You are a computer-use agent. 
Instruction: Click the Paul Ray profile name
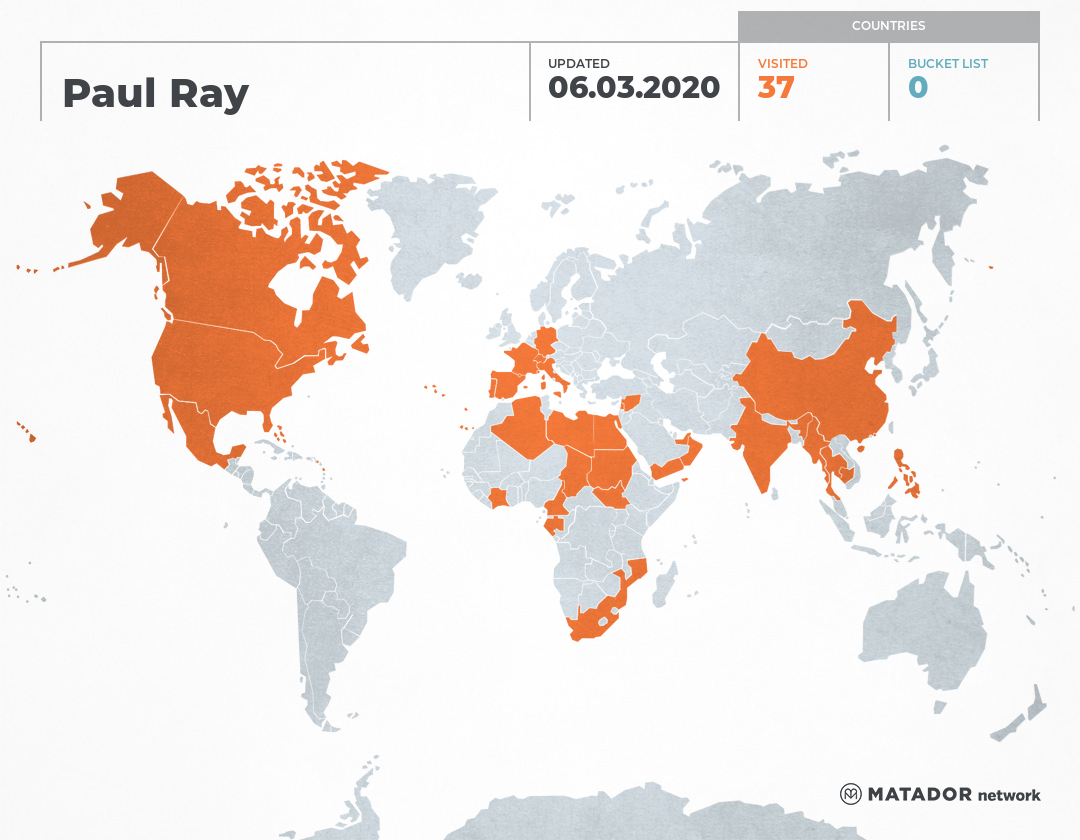coord(156,93)
